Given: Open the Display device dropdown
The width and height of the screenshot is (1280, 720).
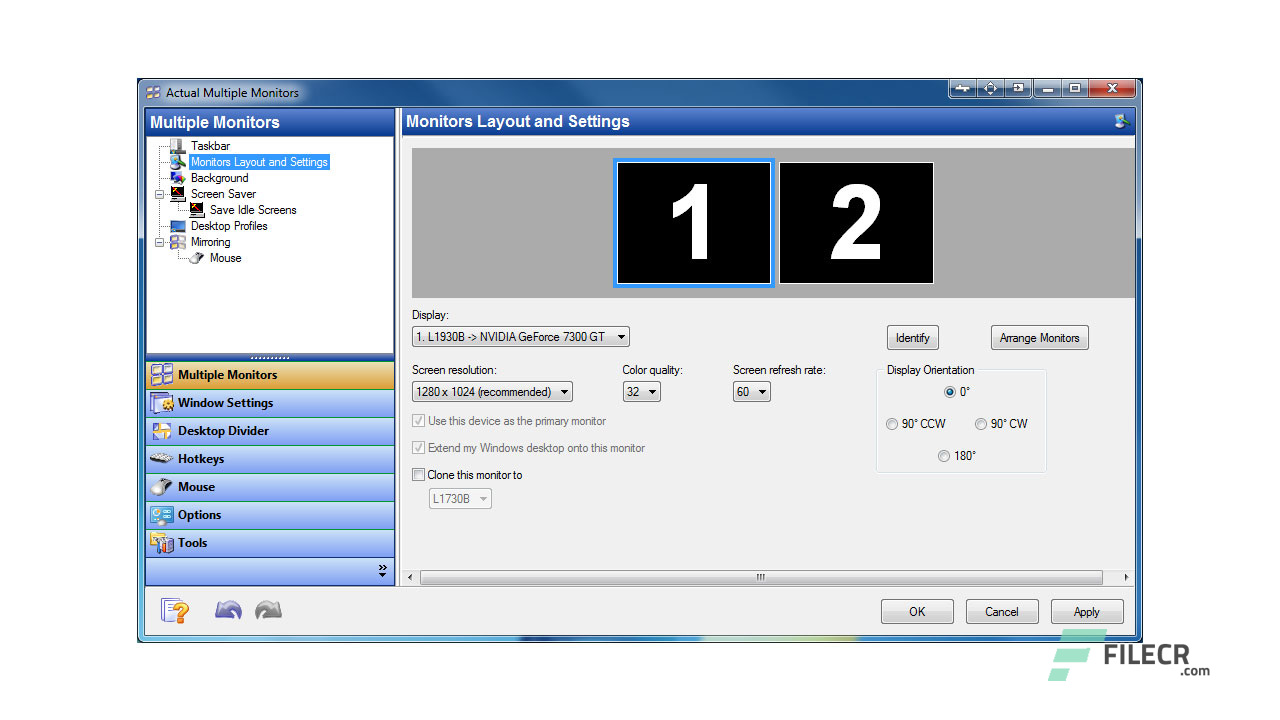Looking at the screenshot, I should click(x=521, y=337).
